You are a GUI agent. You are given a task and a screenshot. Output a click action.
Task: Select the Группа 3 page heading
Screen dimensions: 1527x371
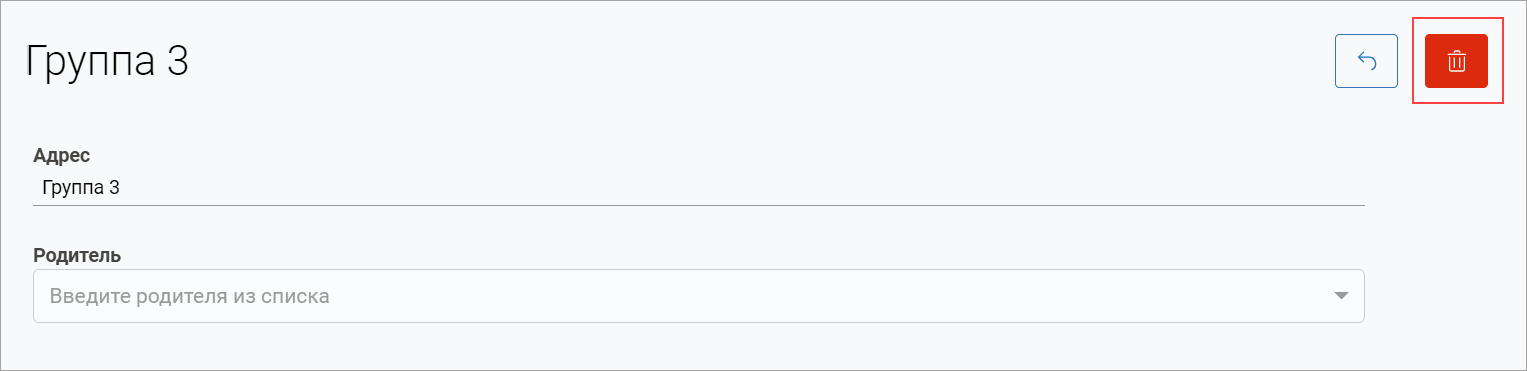point(107,61)
